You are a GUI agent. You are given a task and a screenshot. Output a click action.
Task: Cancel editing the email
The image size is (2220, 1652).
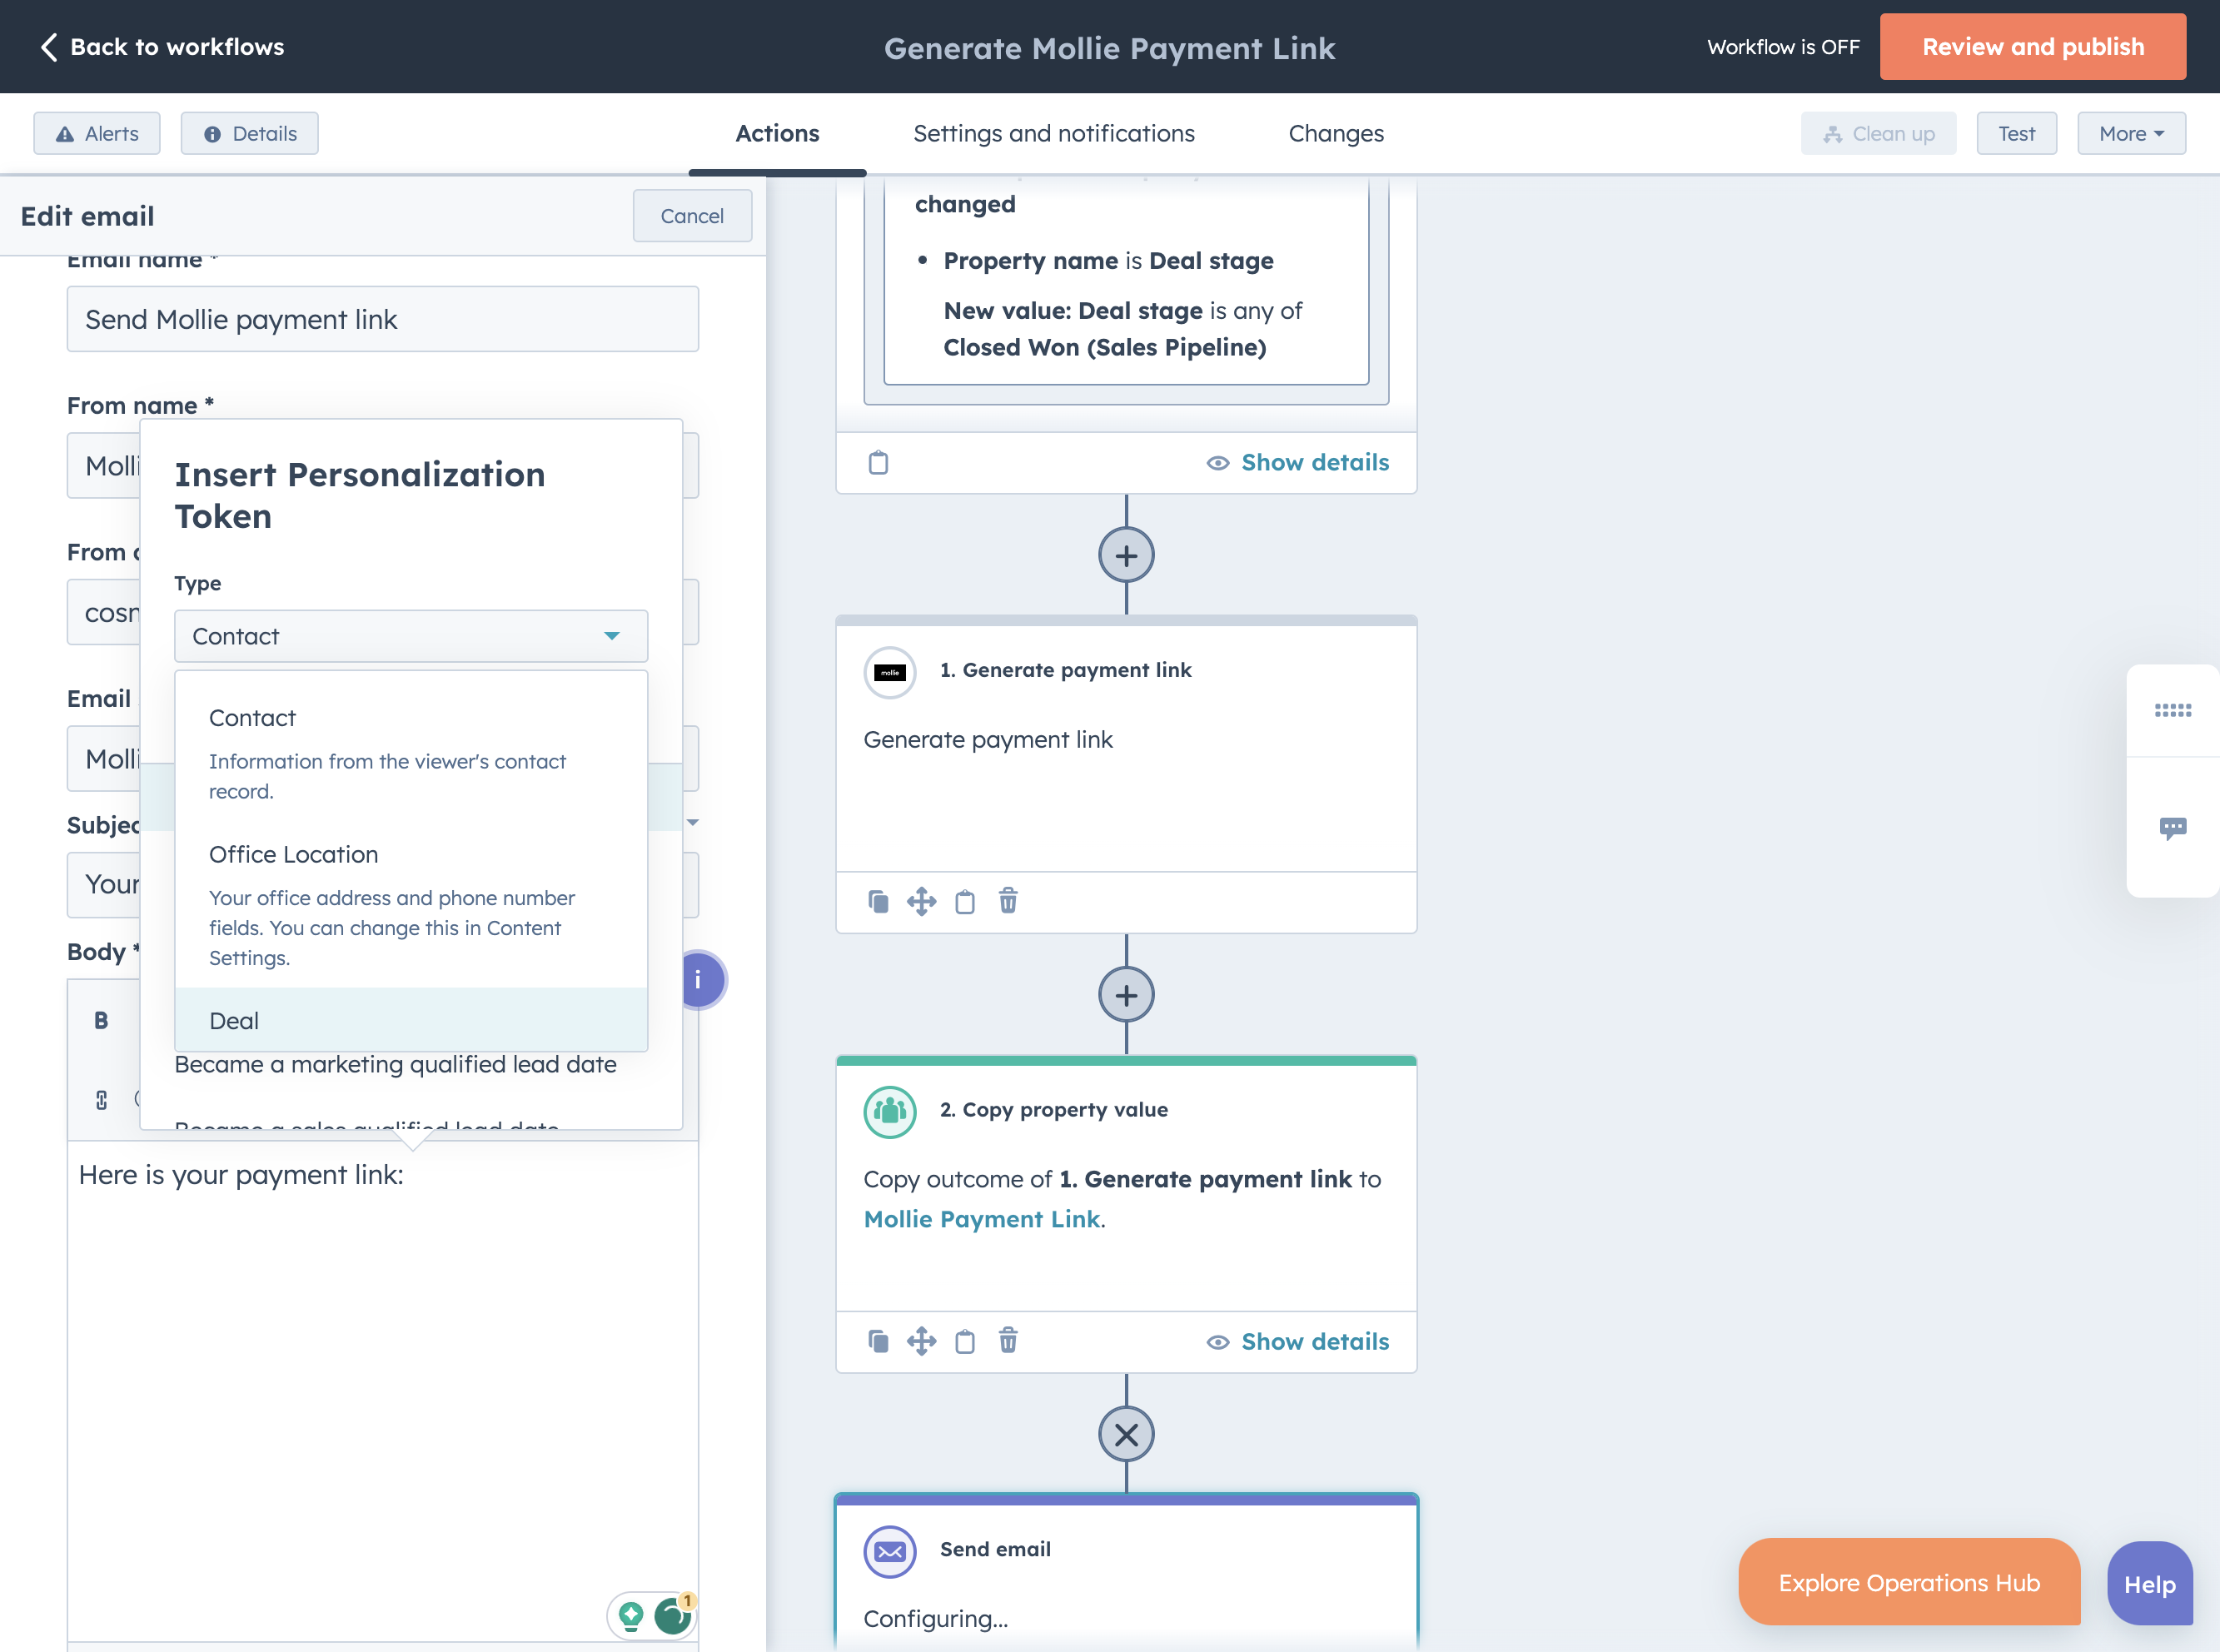click(x=692, y=216)
